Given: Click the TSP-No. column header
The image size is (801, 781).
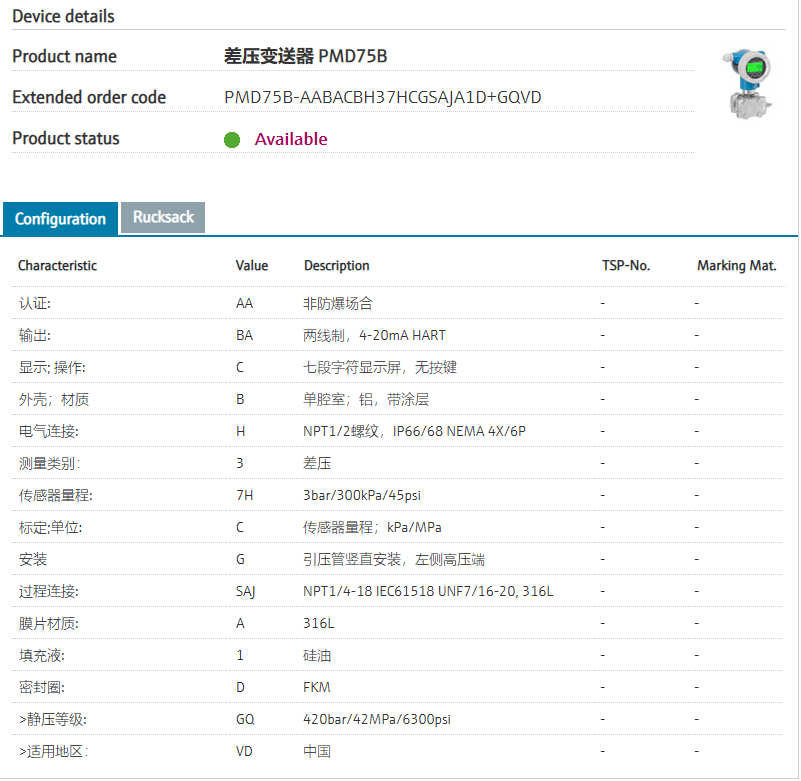Looking at the screenshot, I should pyautogui.click(x=626, y=266).
